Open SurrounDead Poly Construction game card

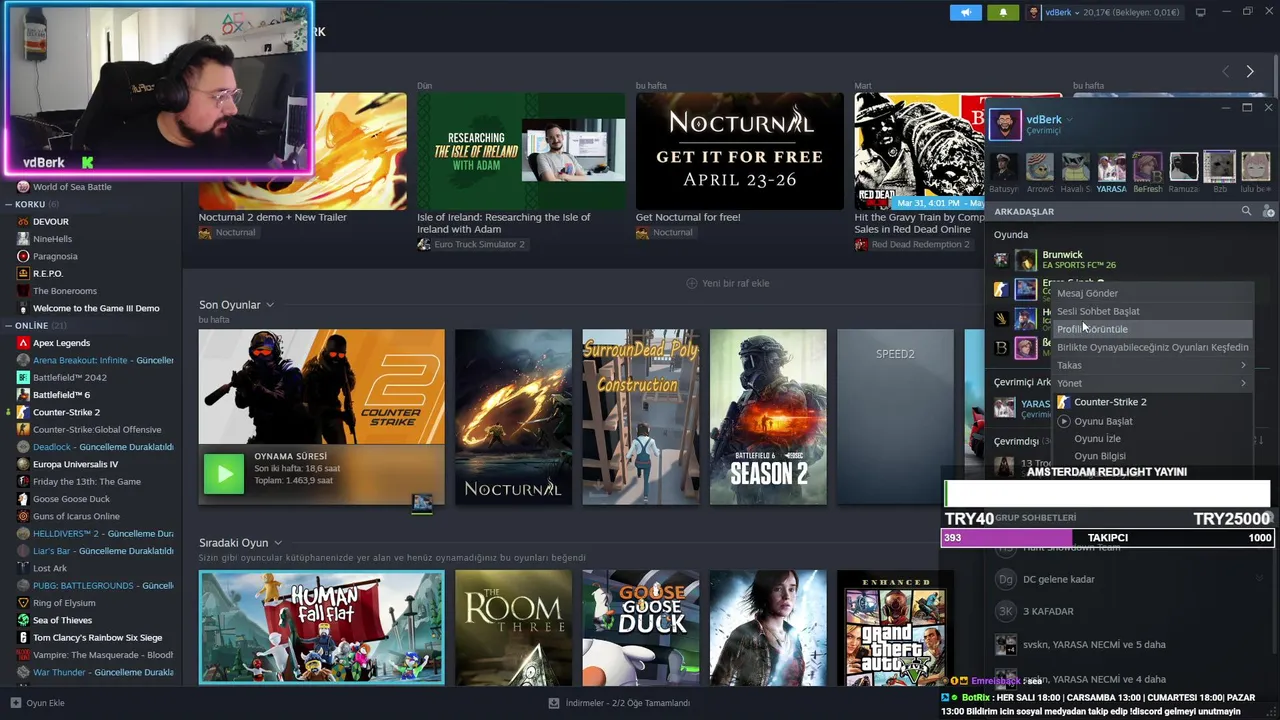click(641, 417)
